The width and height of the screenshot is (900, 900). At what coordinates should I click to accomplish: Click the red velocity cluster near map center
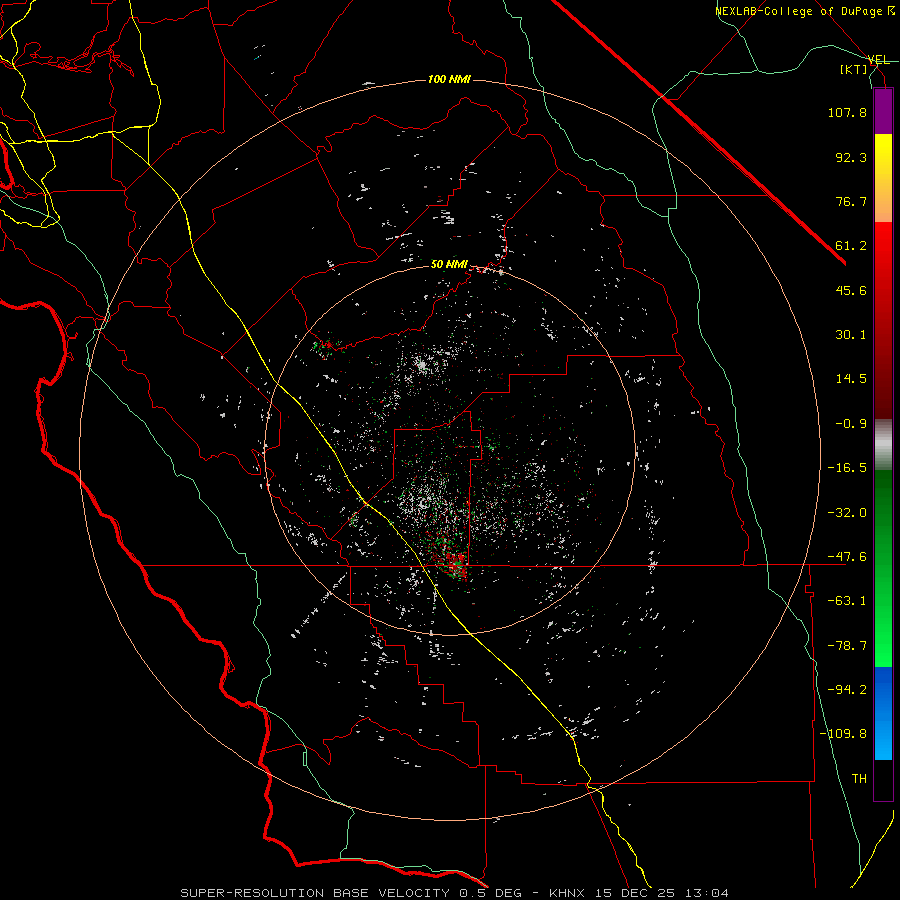click(456, 565)
